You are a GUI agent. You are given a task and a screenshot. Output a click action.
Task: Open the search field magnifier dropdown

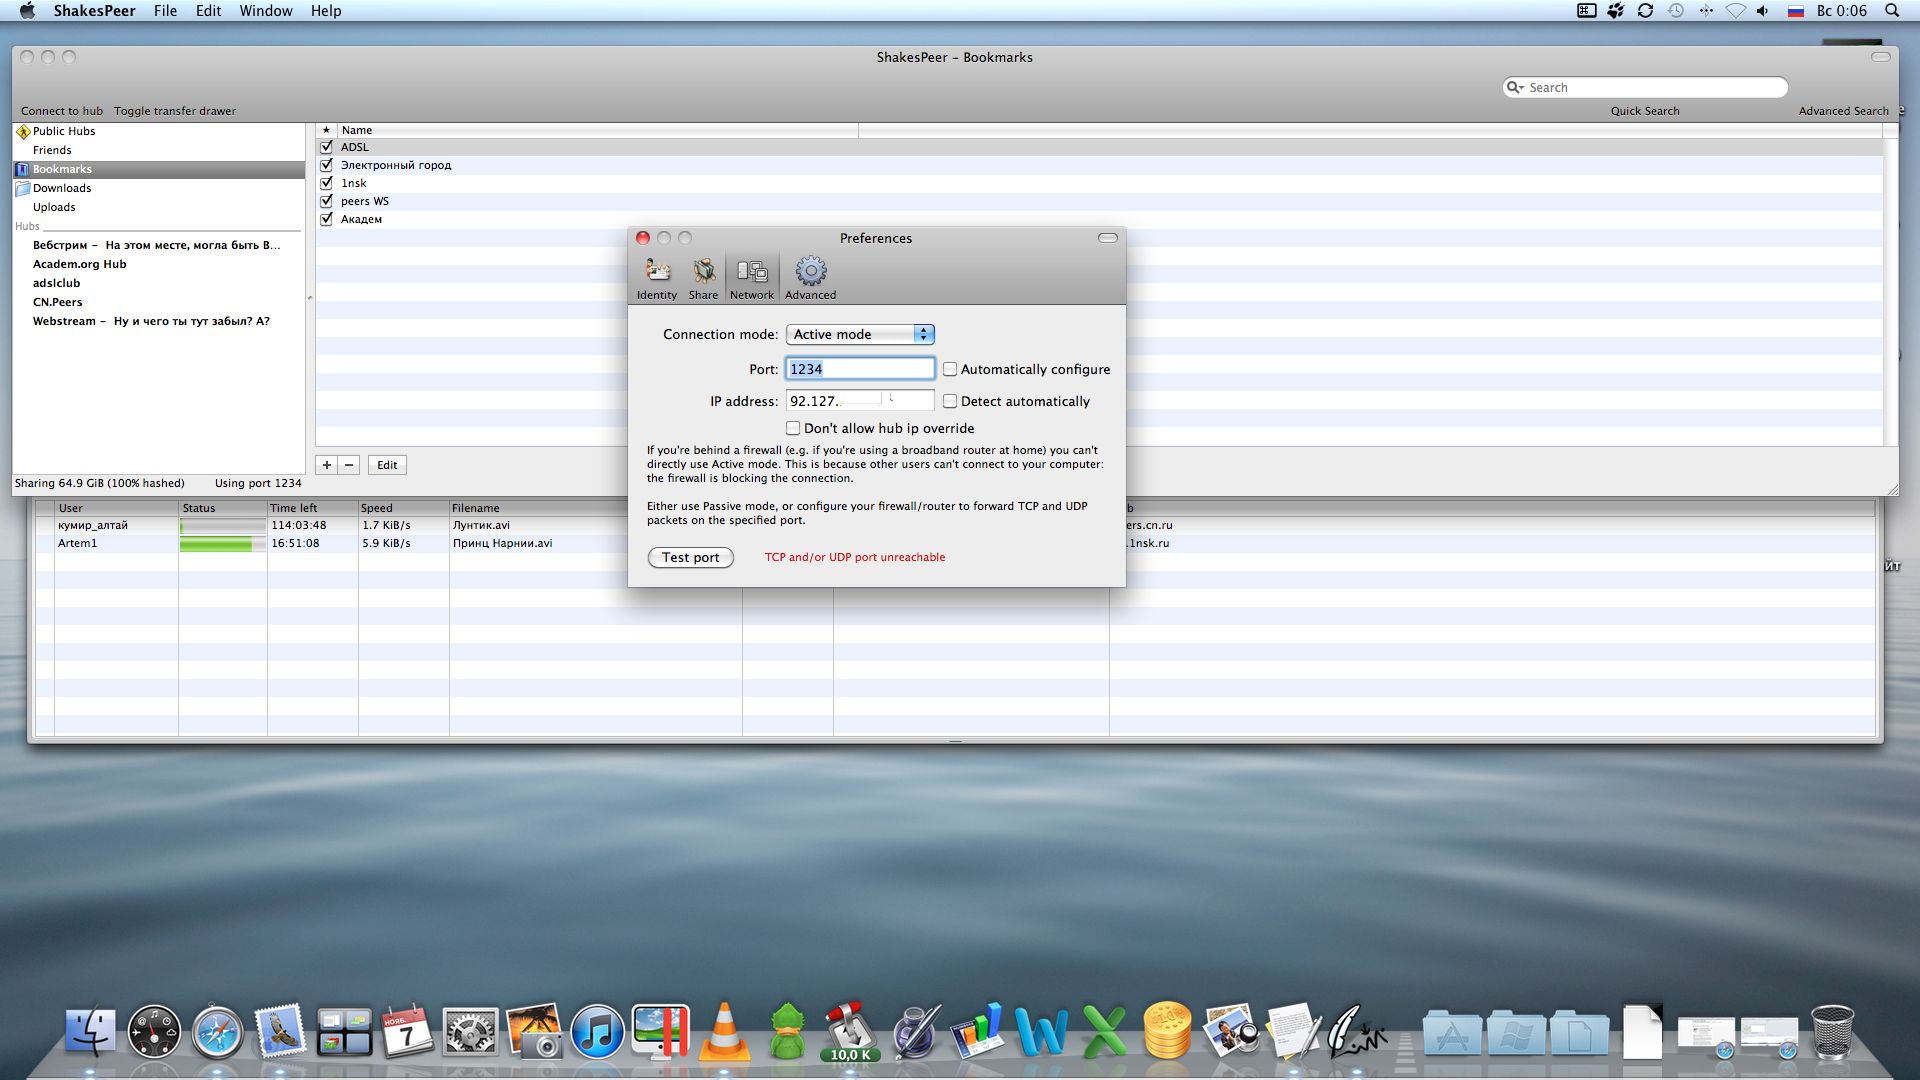[1515, 88]
